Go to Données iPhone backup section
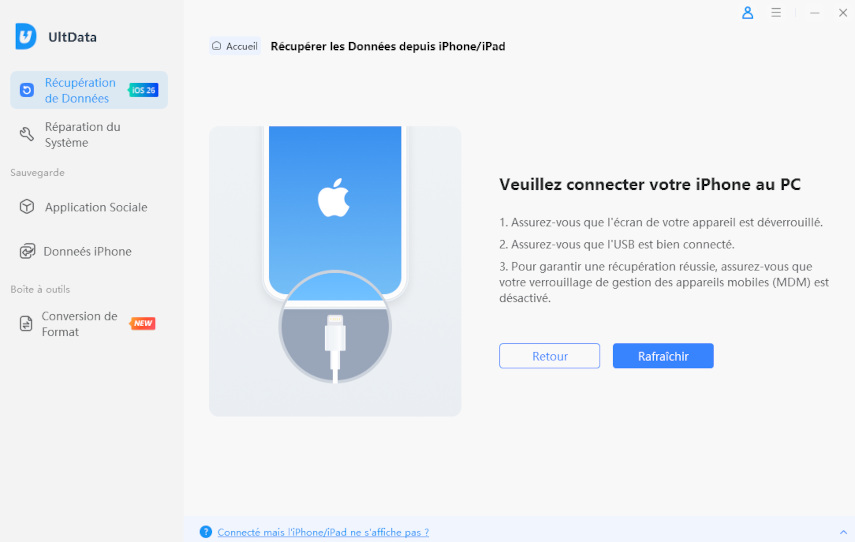Image resolution: width=855 pixels, height=542 pixels. 87,251
